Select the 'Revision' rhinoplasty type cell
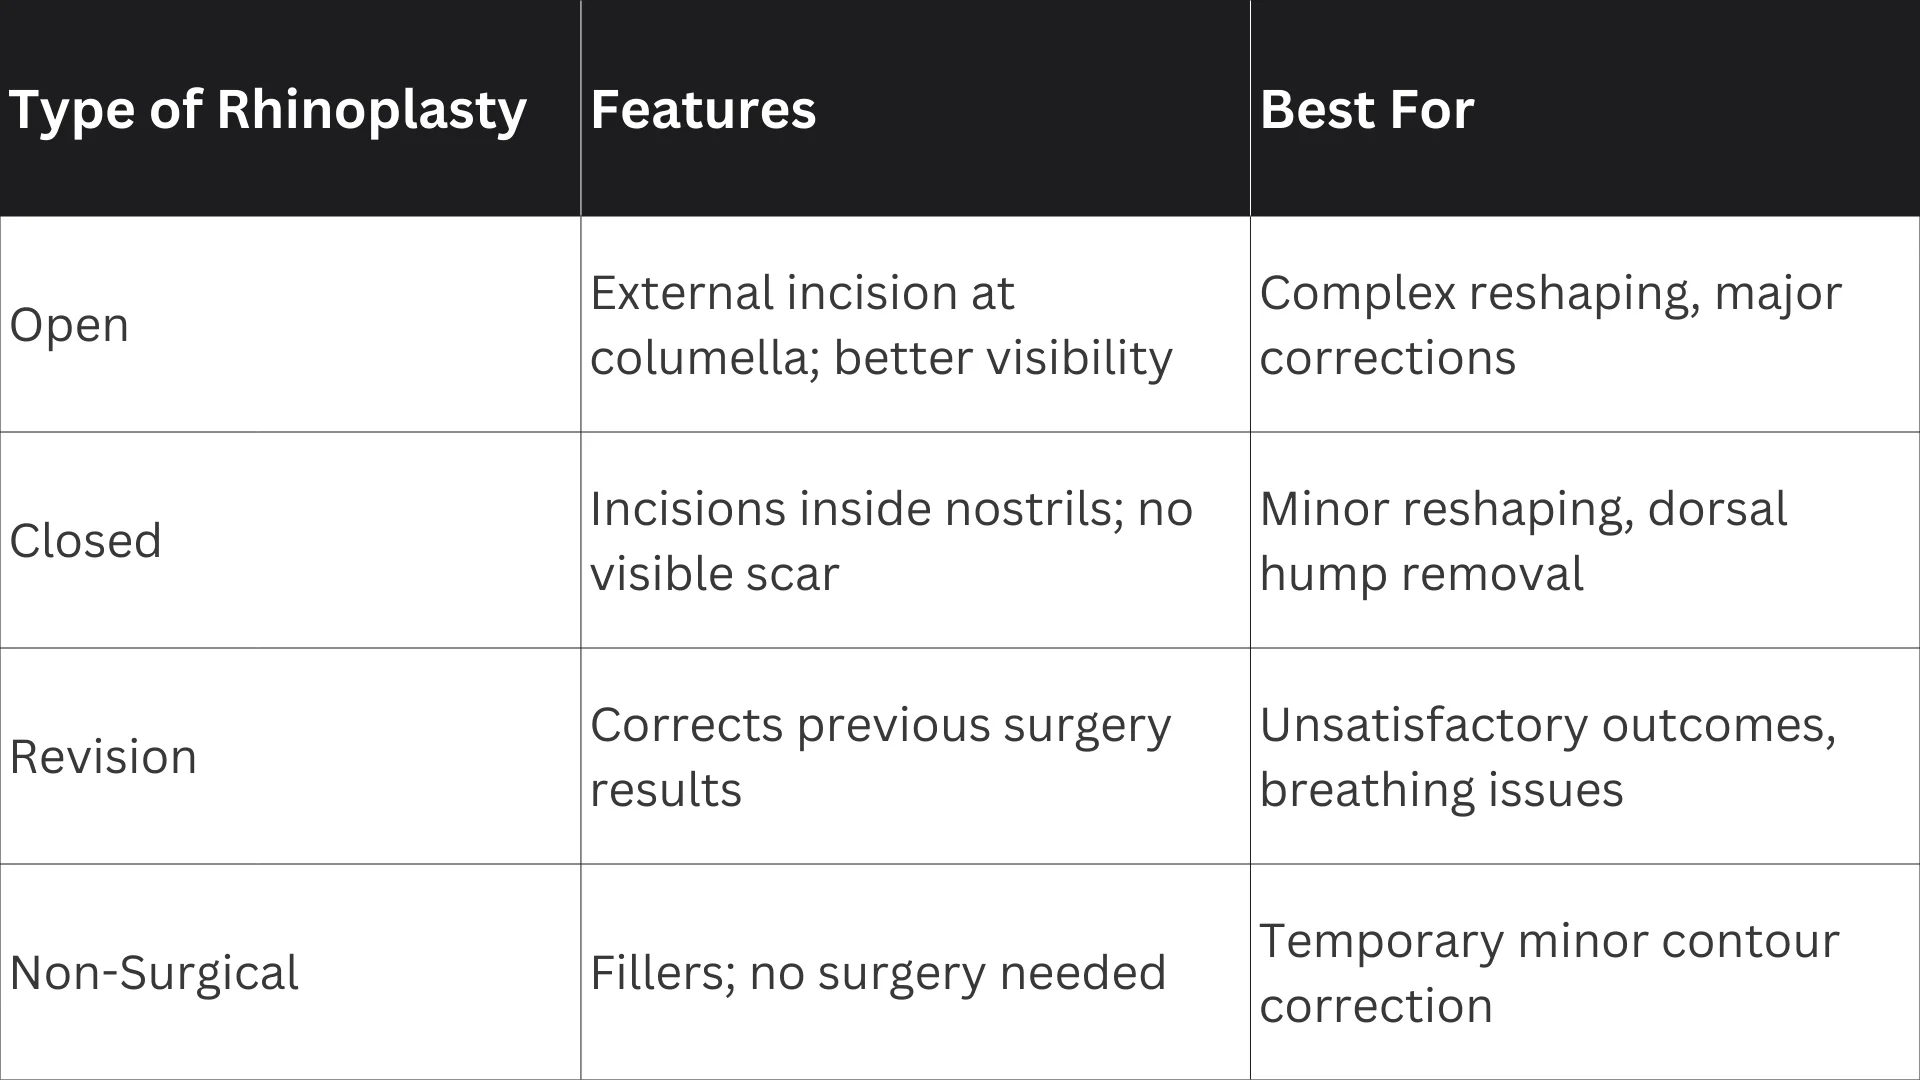This screenshot has width=1920, height=1080. pos(103,757)
